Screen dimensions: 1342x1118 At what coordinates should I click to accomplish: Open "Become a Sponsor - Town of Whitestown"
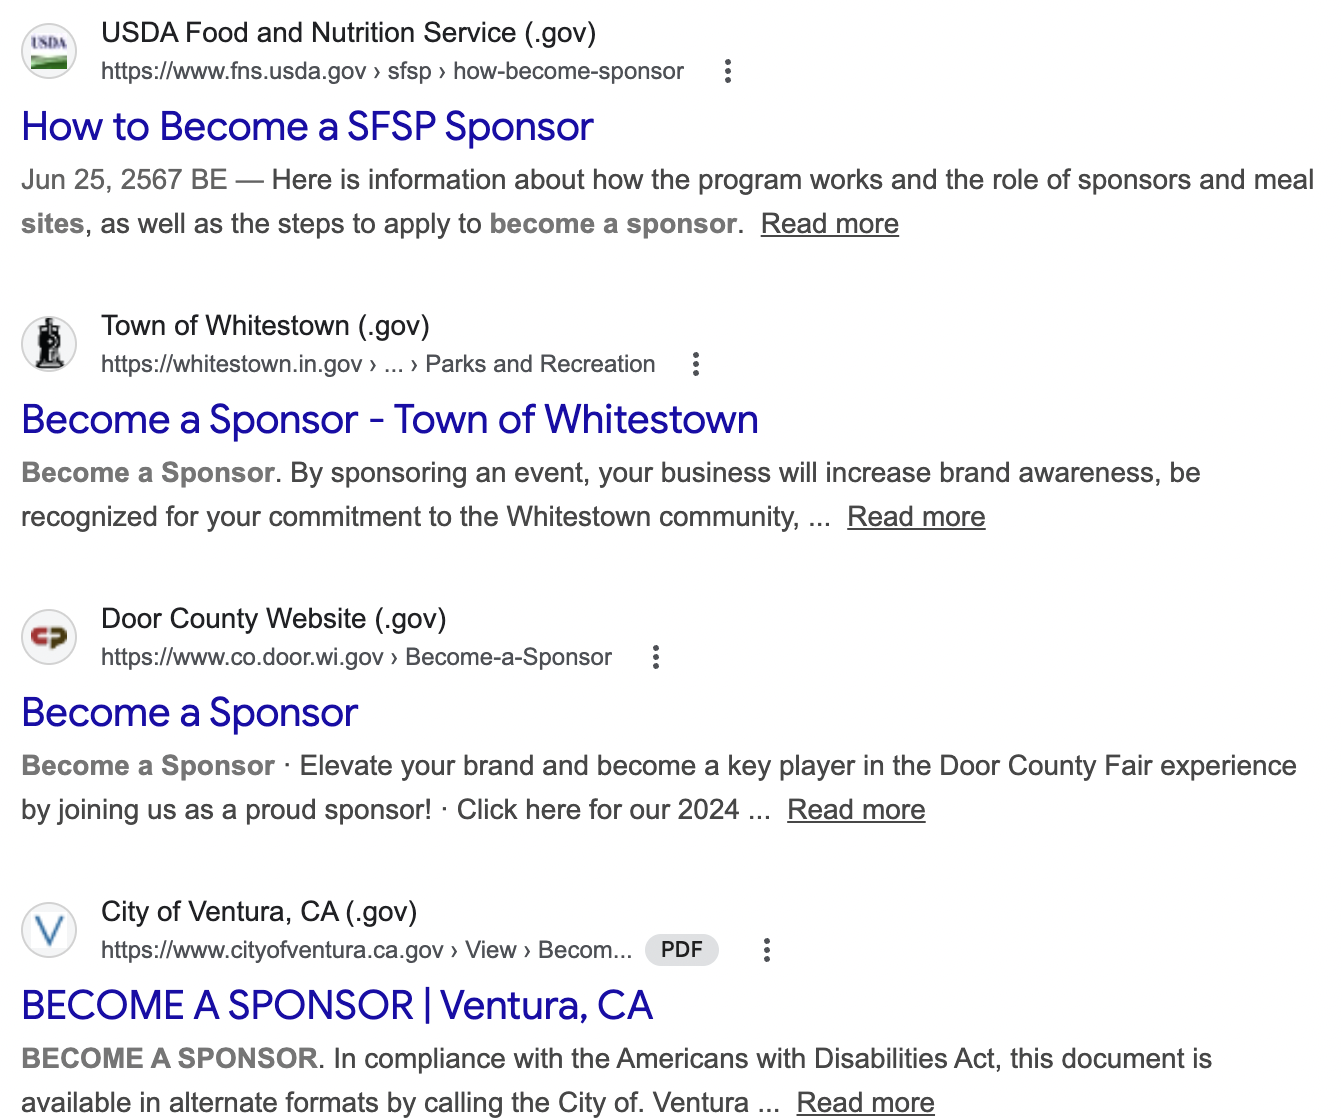pos(389,420)
